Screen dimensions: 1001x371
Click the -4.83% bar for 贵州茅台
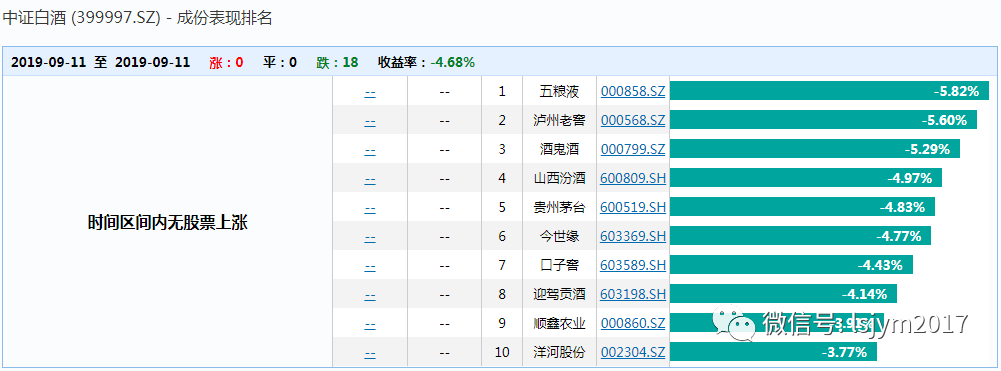pyautogui.click(x=802, y=206)
